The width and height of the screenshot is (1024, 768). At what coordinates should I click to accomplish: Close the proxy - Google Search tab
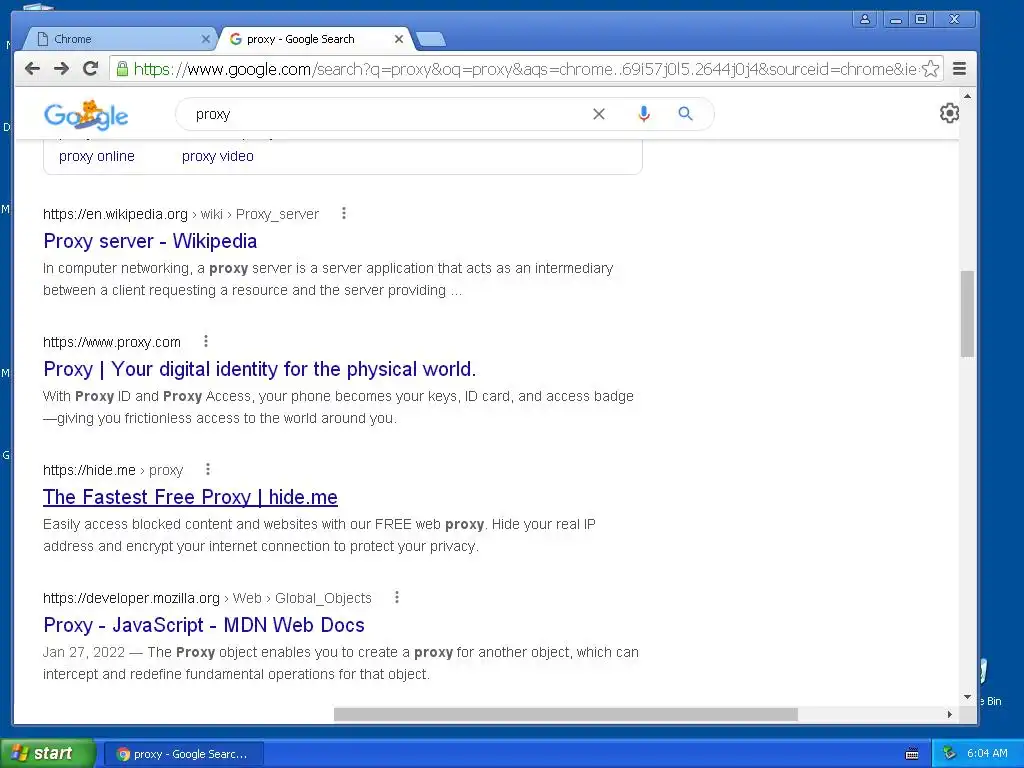[x=399, y=39]
